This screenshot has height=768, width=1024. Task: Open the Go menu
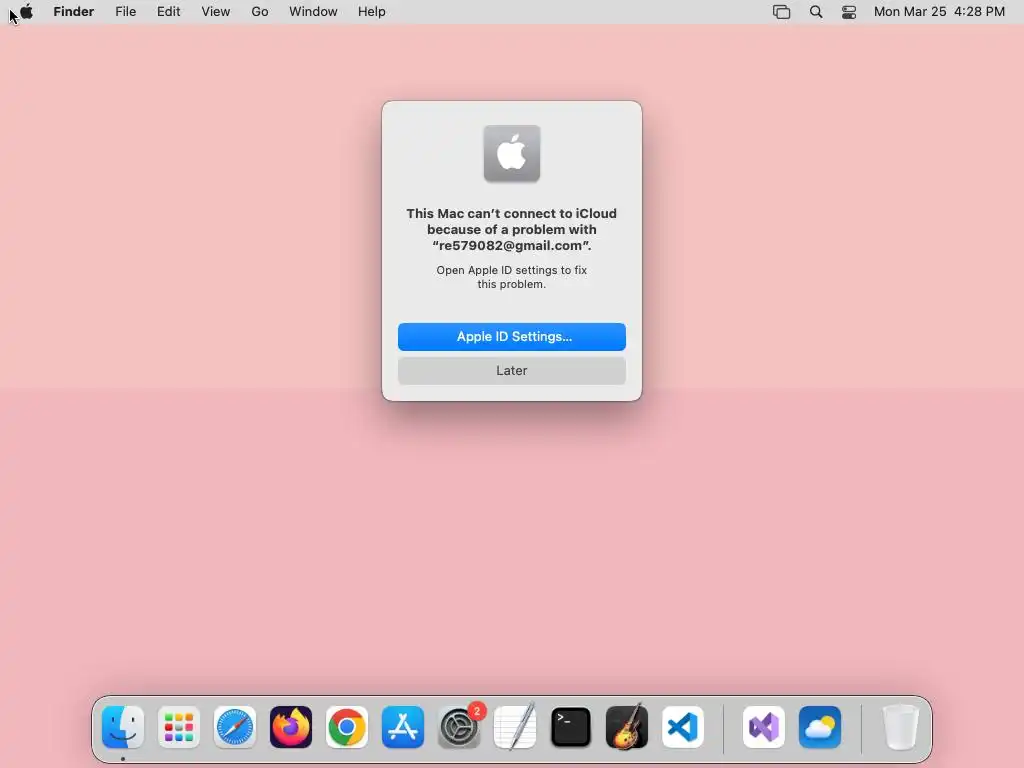(260, 12)
